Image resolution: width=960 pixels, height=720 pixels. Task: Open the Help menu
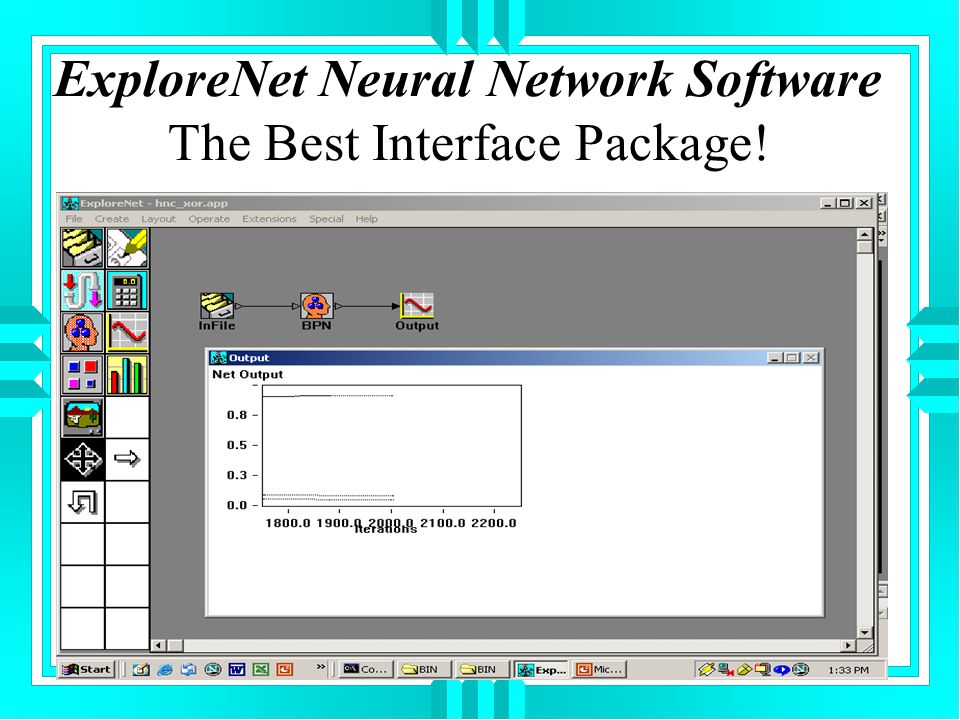366,219
